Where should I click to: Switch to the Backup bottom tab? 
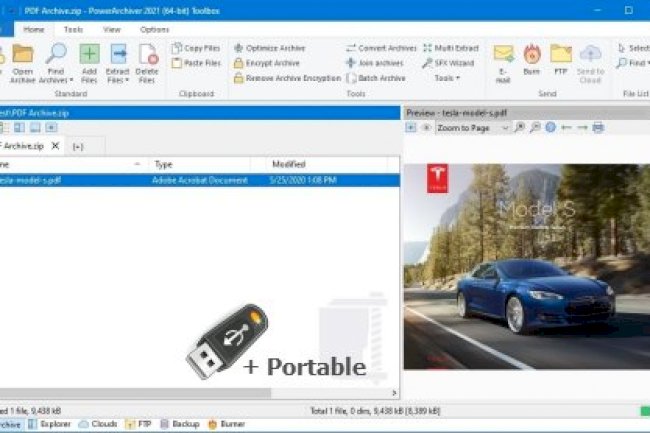point(180,424)
